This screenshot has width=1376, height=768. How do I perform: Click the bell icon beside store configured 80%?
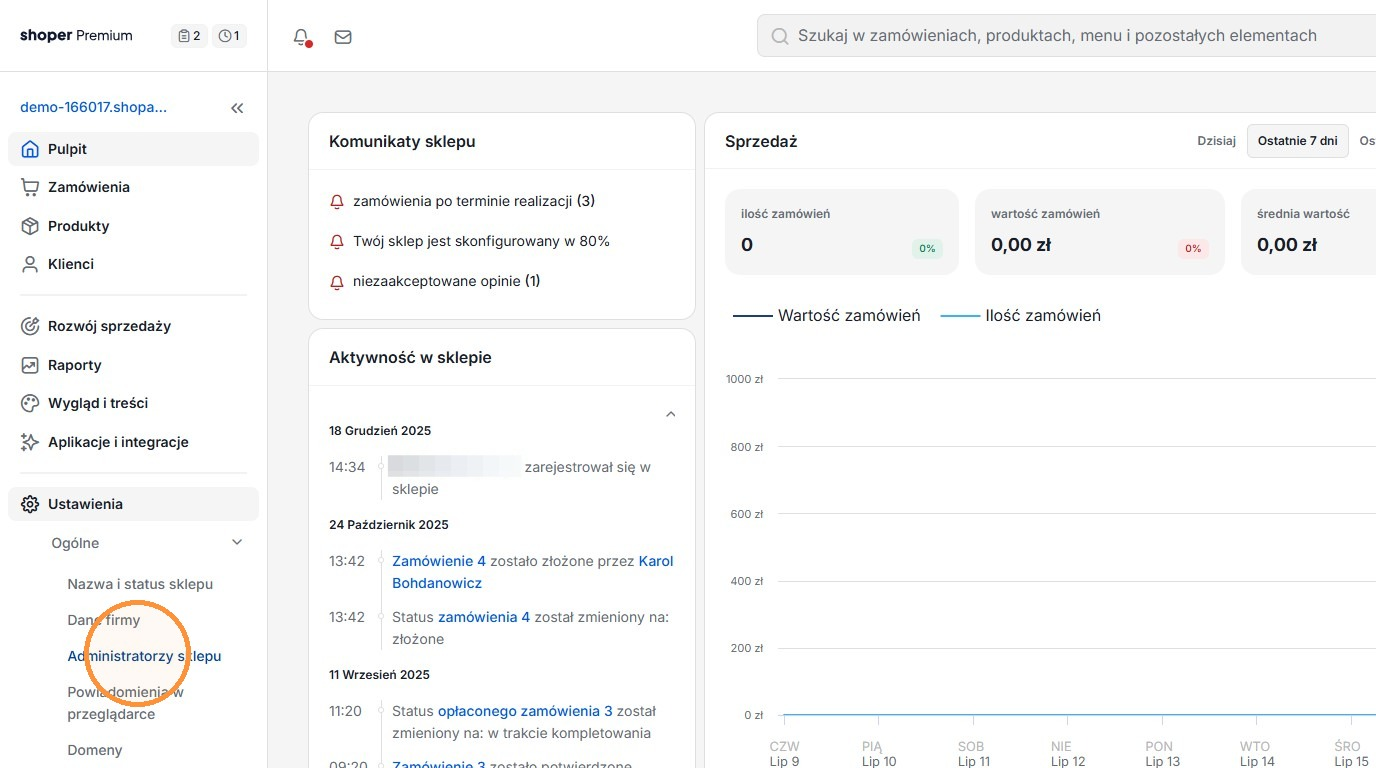(x=337, y=242)
